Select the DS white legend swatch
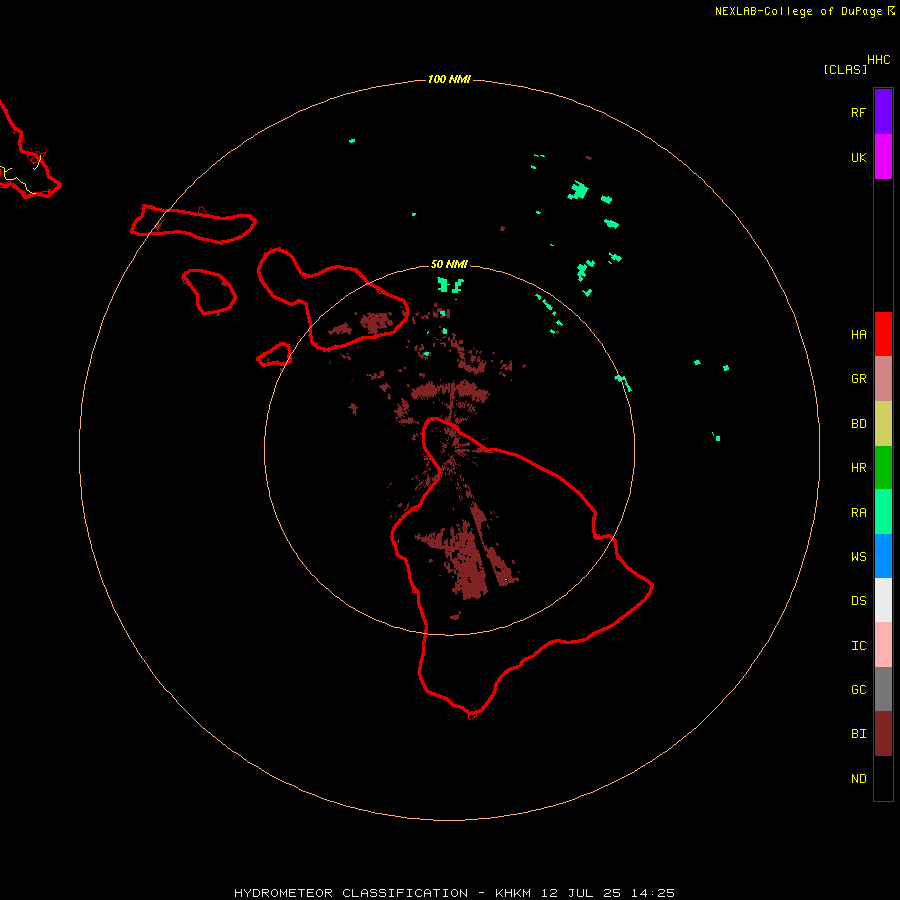Image resolution: width=900 pixels, height=900 pixels. 883,600
